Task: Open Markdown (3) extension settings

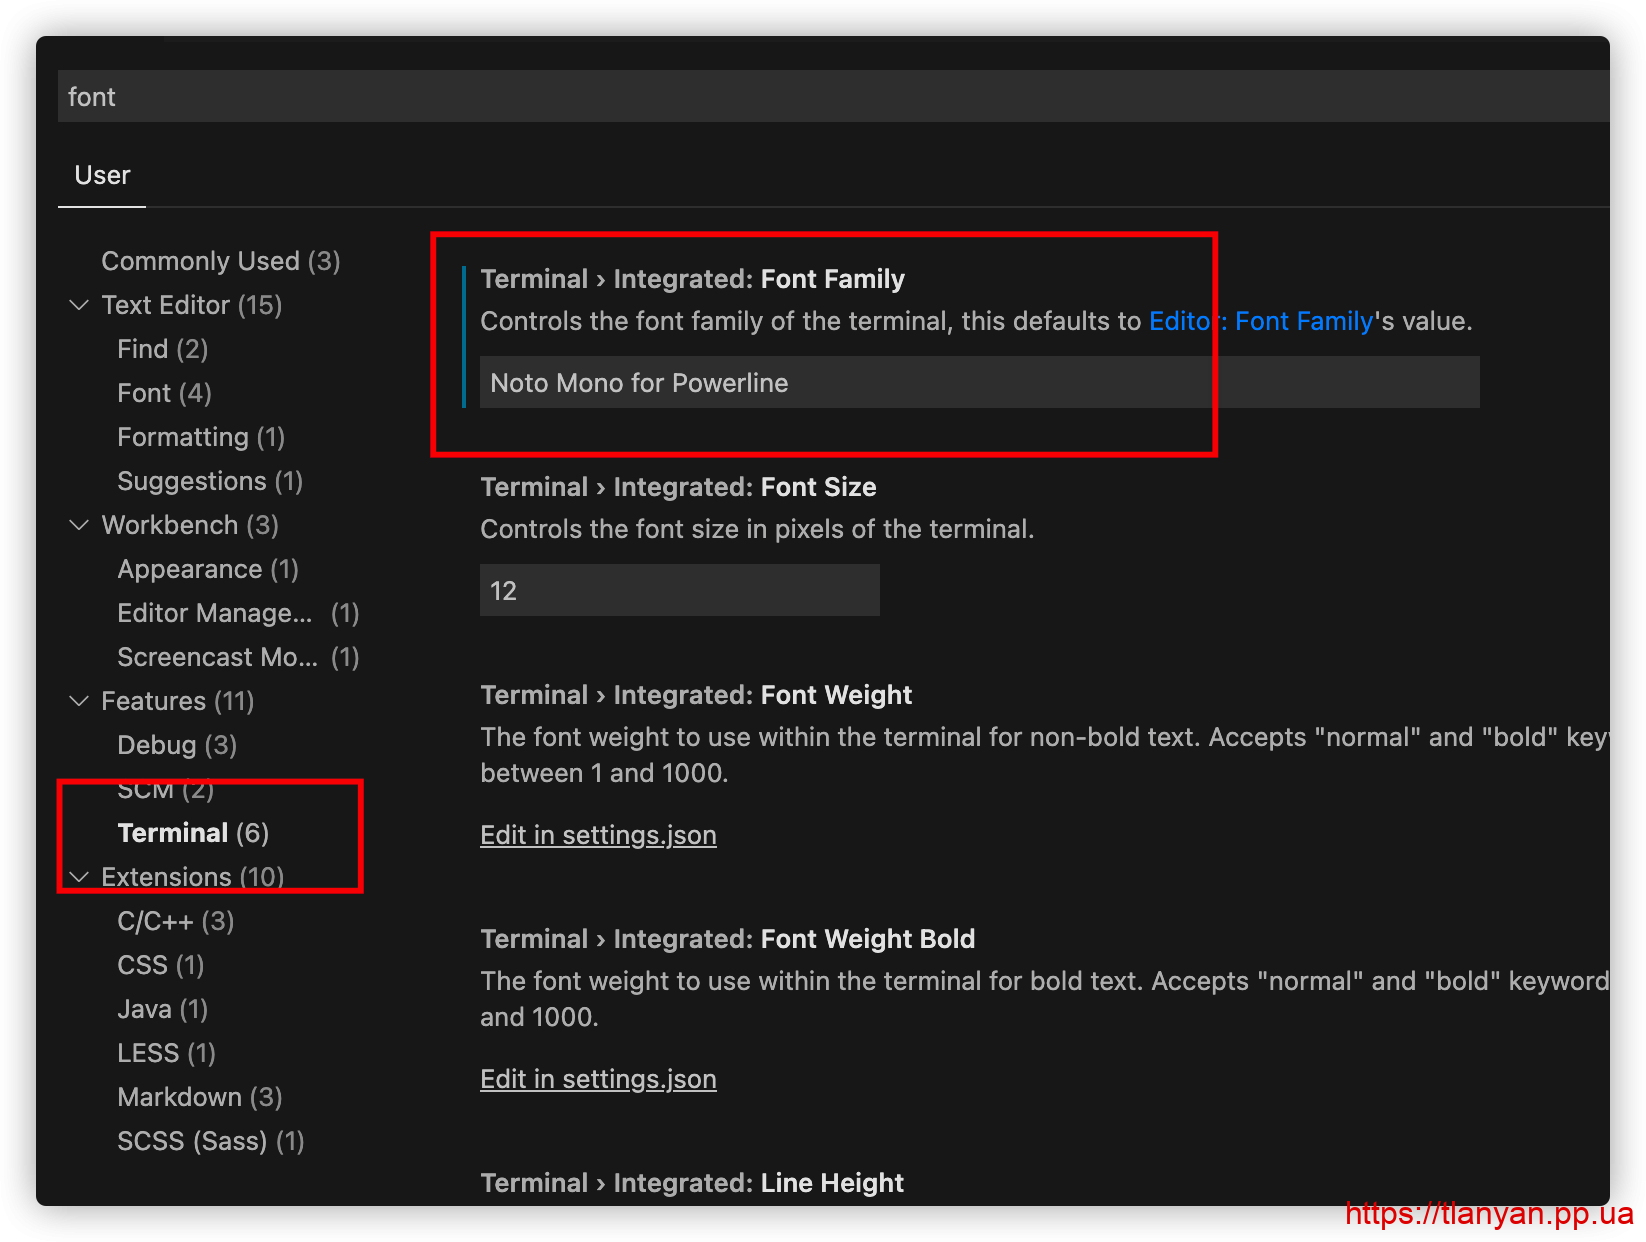Action: 199,1097
